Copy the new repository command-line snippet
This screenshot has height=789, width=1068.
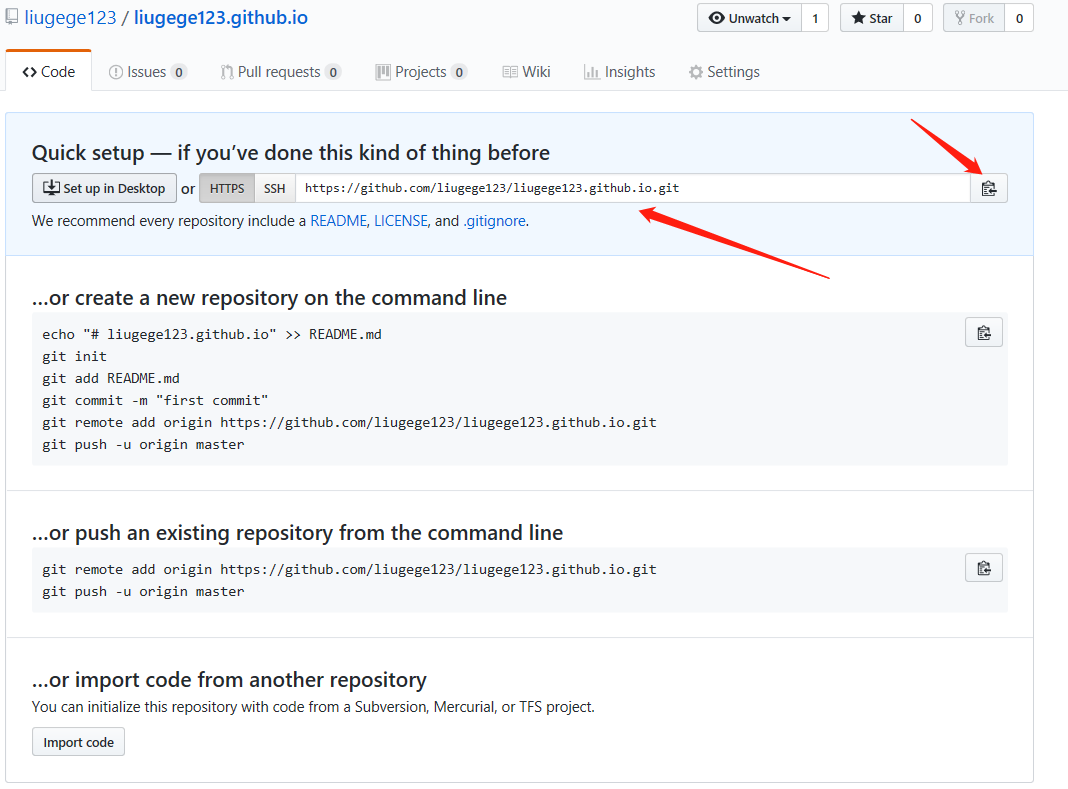tap(983, 333)
